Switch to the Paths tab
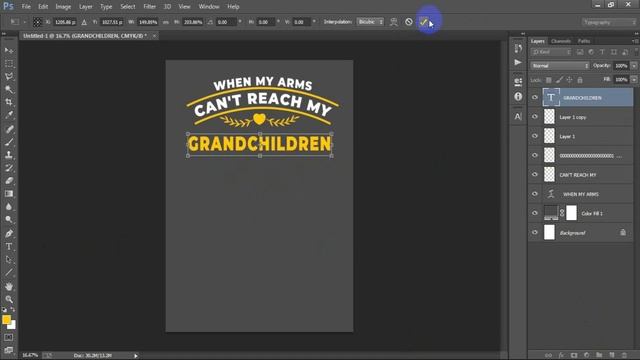Viewport: 640px width, 360px height. coord(584,41)
